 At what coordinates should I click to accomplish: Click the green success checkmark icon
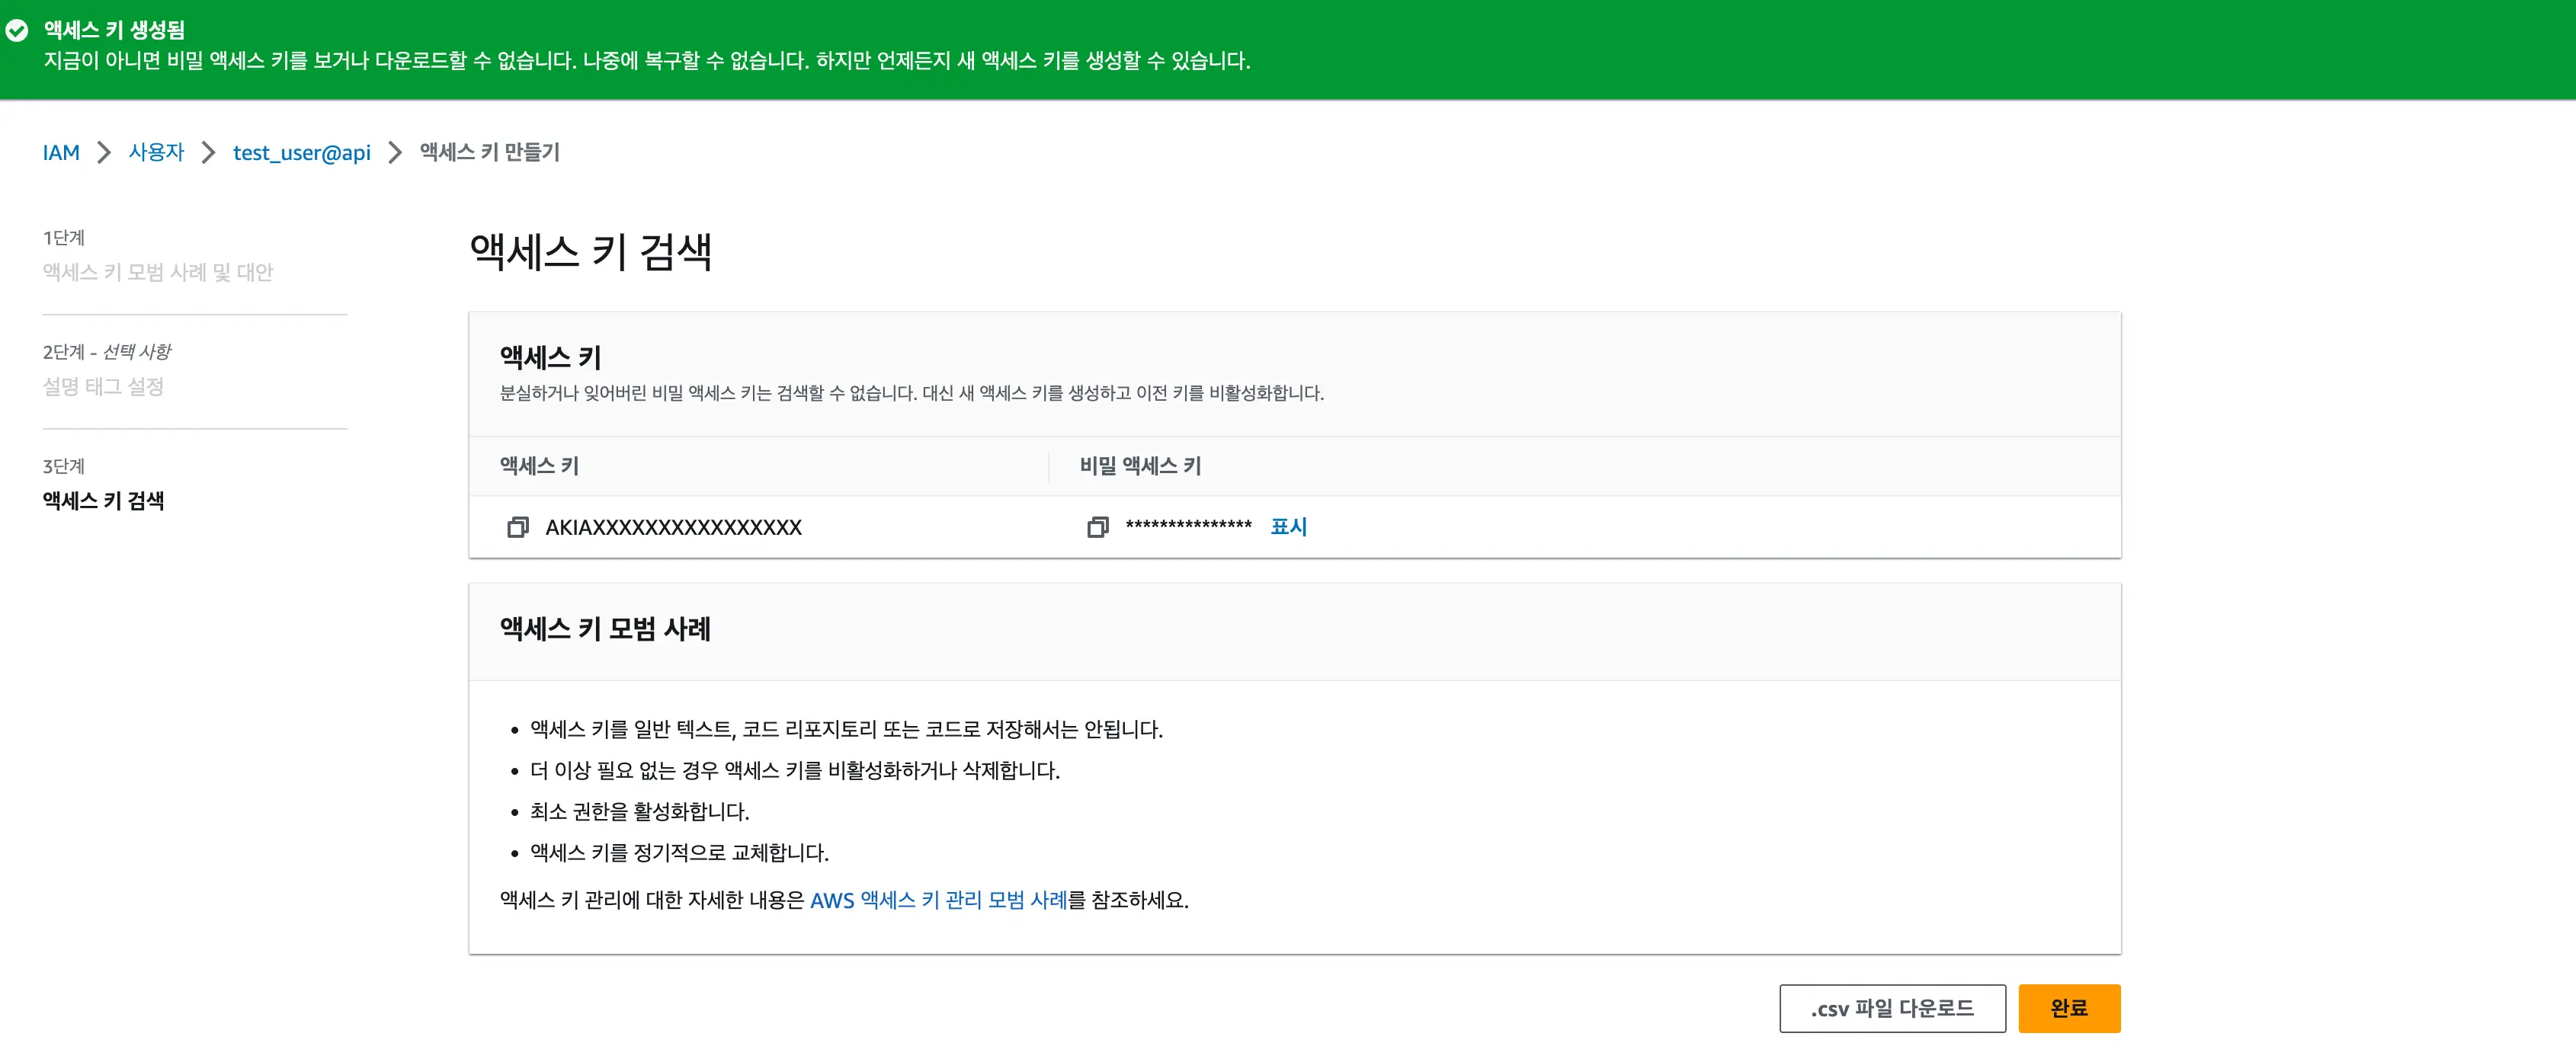pyautogui.click(x=17, y=31)
